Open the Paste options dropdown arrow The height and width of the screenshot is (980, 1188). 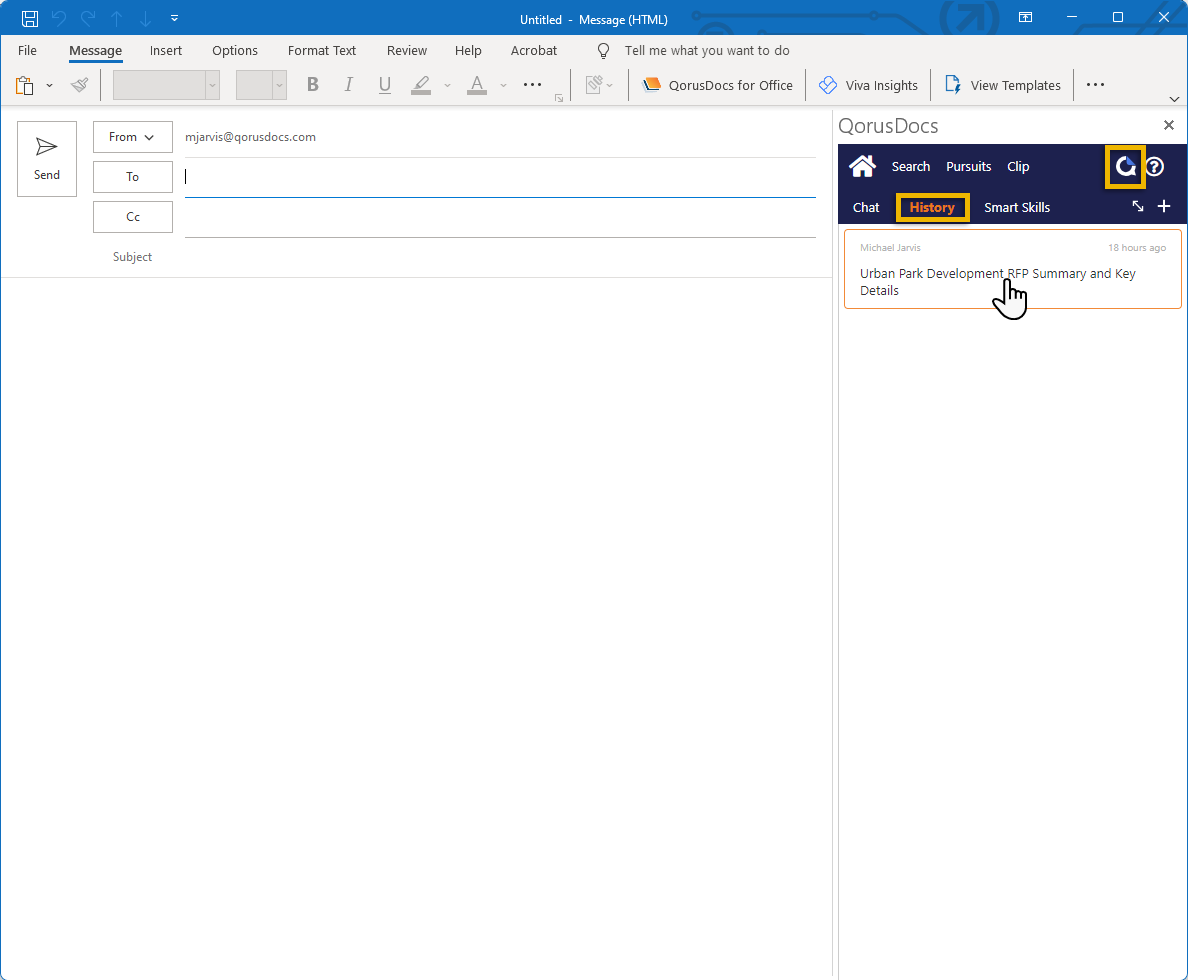[x=50, y=85]
